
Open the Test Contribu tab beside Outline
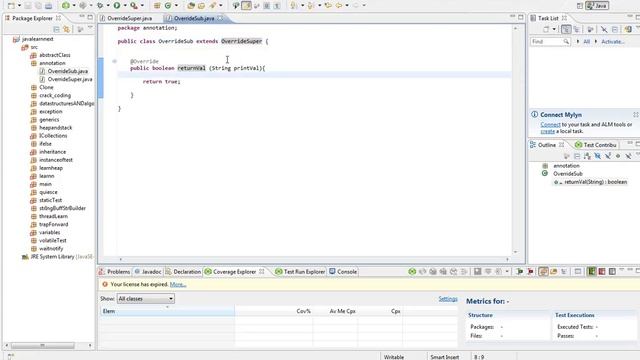596,145
